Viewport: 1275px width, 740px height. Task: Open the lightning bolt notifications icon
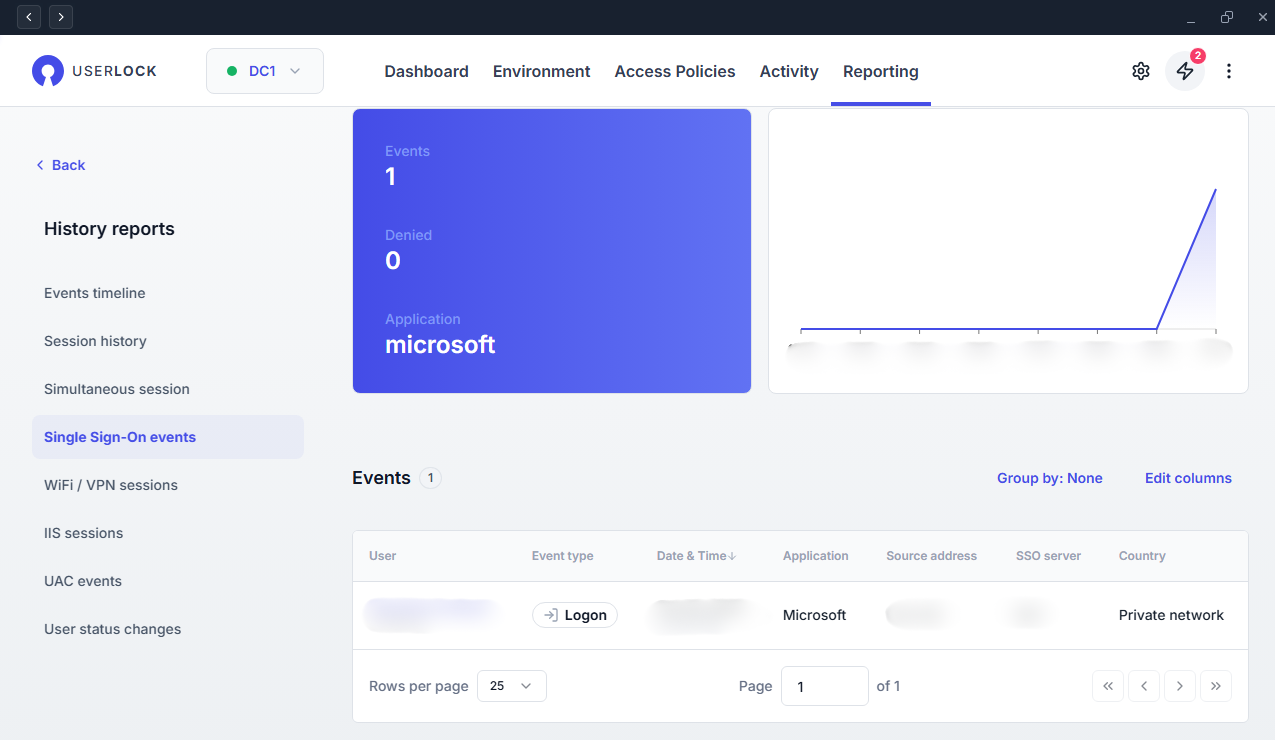(x=1185, y=71)
